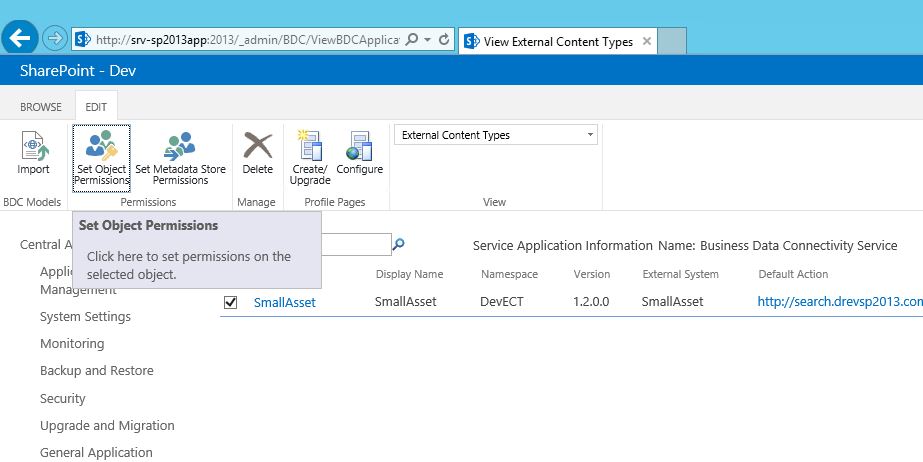
Task: Click the search filter text box
Action: pyautogui.click(x=356, y=244)
